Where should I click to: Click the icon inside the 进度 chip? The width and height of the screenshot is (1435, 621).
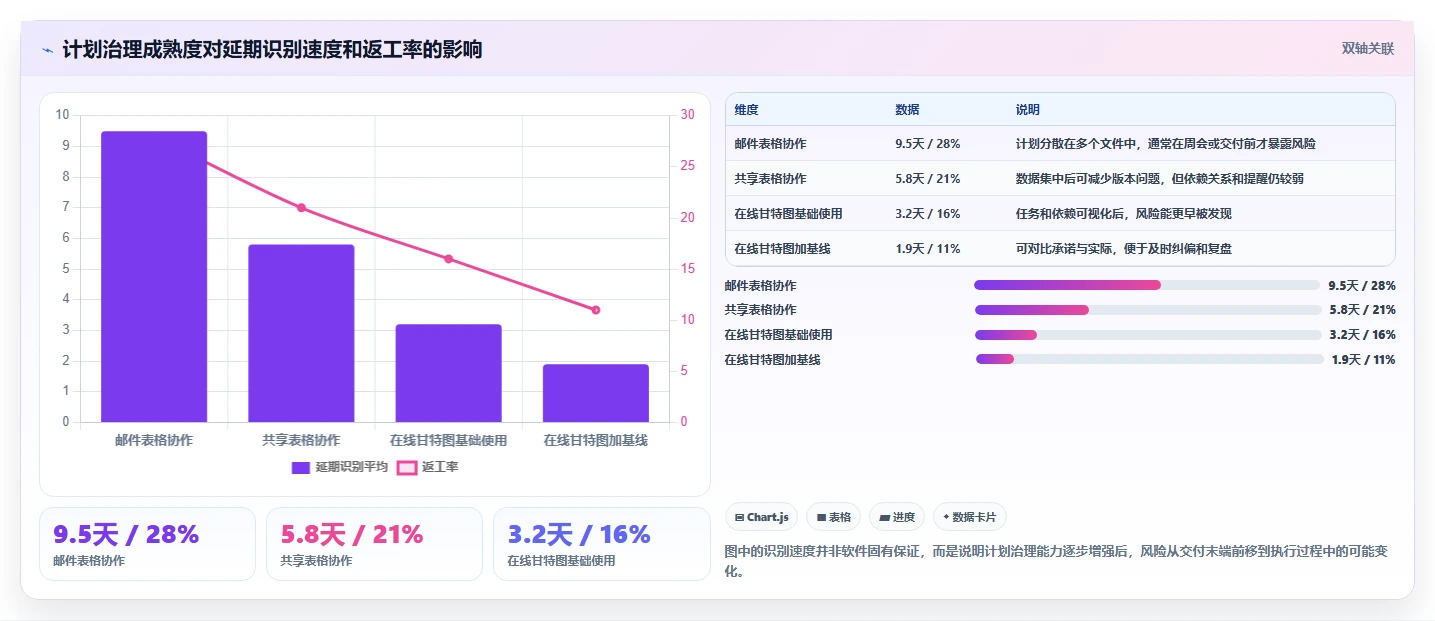click(884, 518)
